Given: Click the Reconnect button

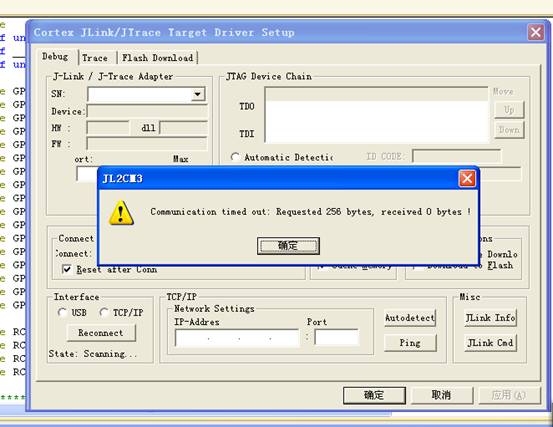Looking at the screenshot, I should [x=101, y=333].
